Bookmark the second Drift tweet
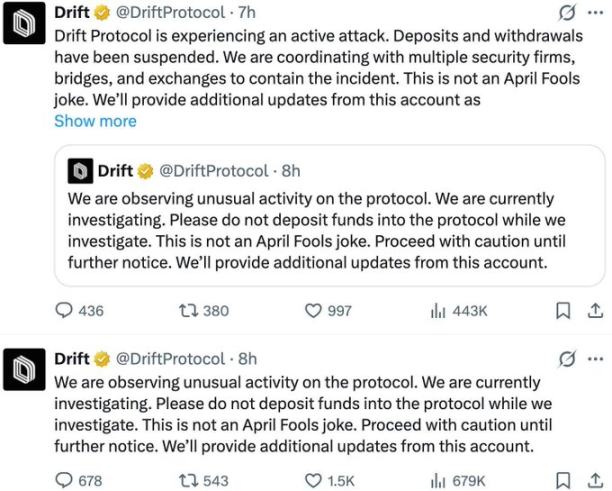The width and height of the screenshot is (612, 491). click(563, 480)
